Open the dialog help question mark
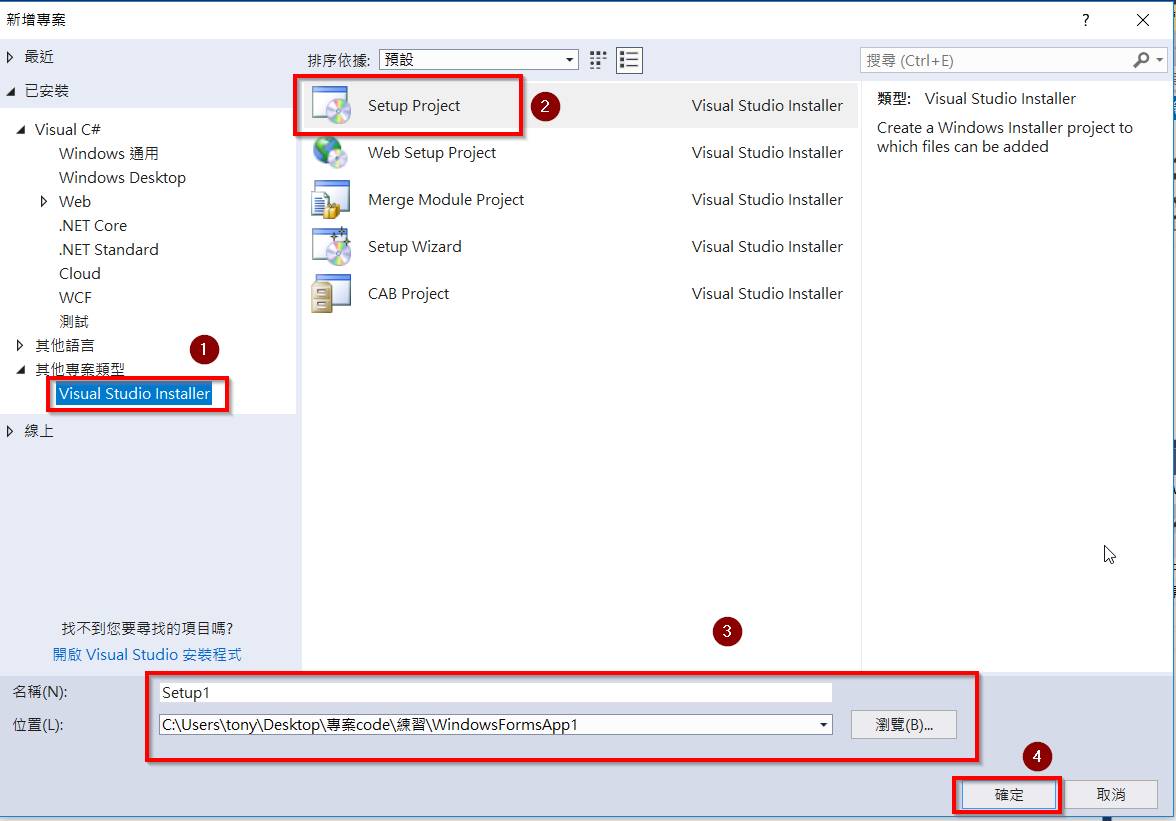 1085,20
